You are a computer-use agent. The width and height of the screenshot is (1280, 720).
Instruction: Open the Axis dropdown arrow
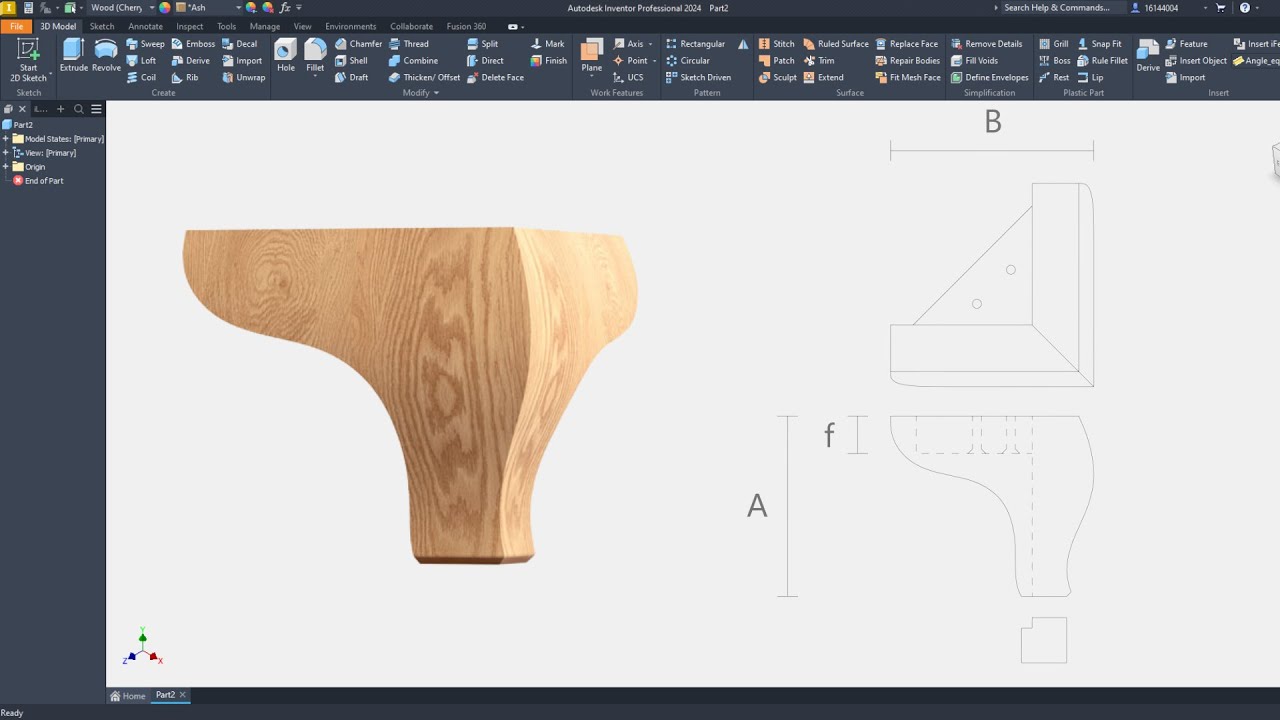(650, 44)
